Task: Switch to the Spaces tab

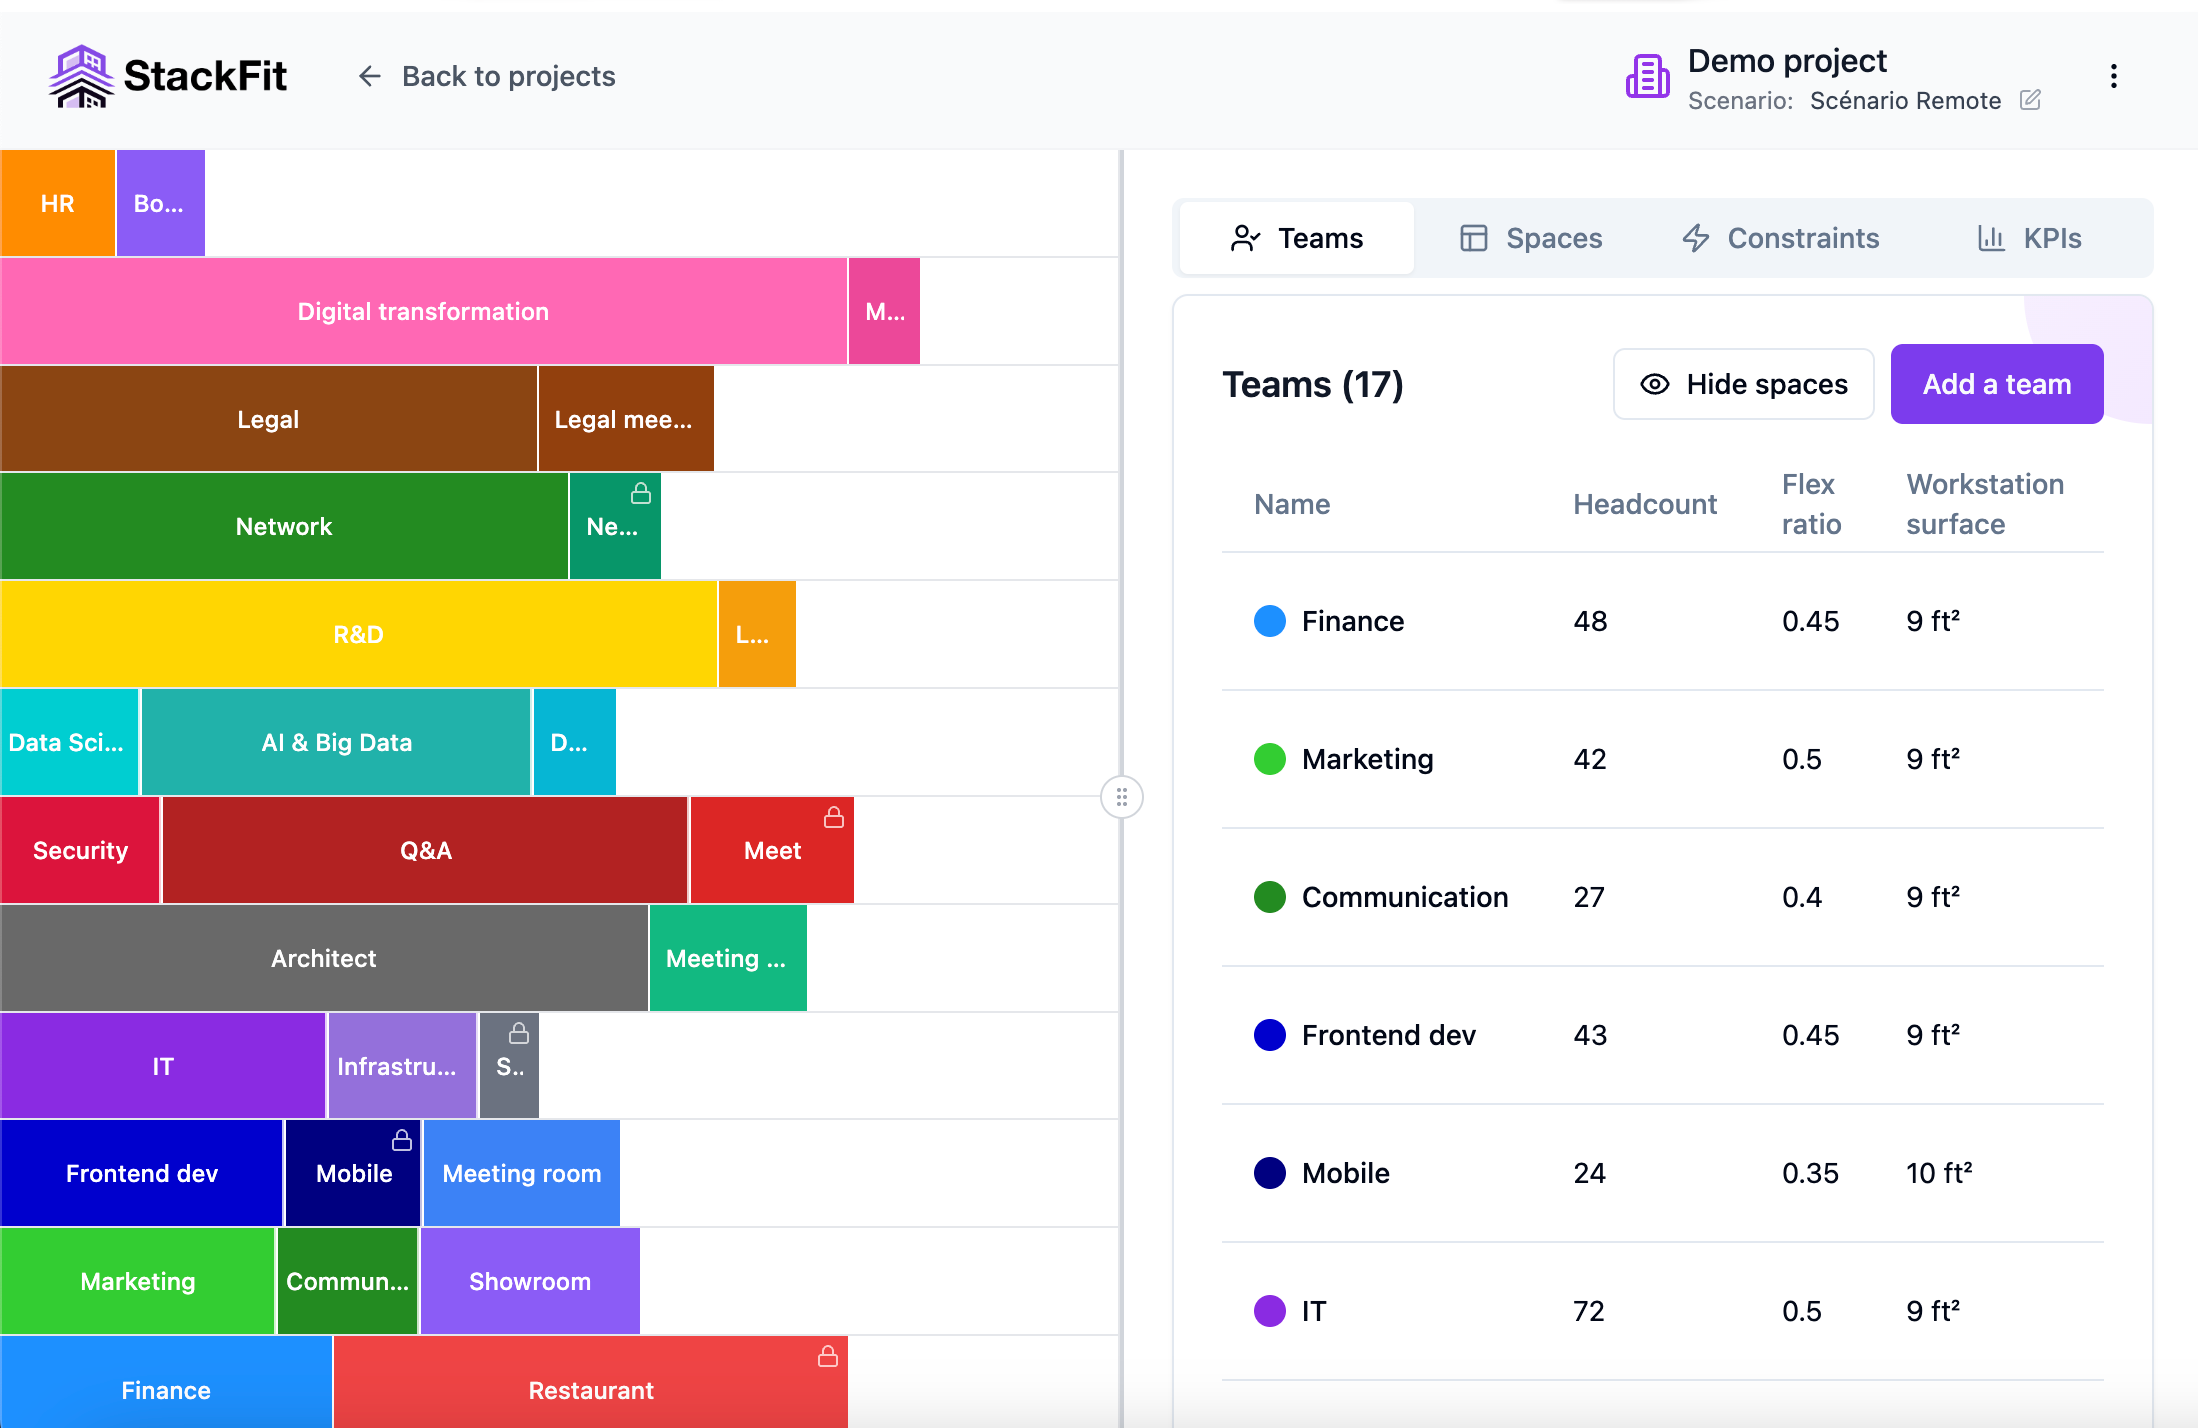Action: (x=1531, y=238)
